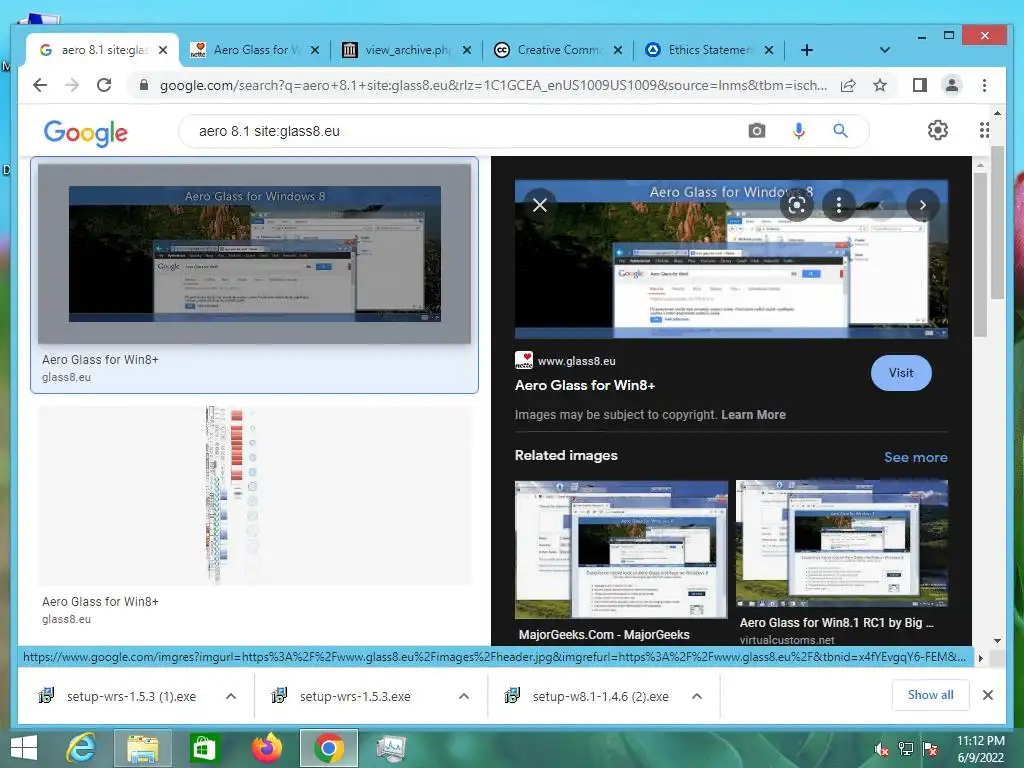Open Chrome three-dot menu
The width and height of the screenshot is (1024, 768).
click(984, 86)
